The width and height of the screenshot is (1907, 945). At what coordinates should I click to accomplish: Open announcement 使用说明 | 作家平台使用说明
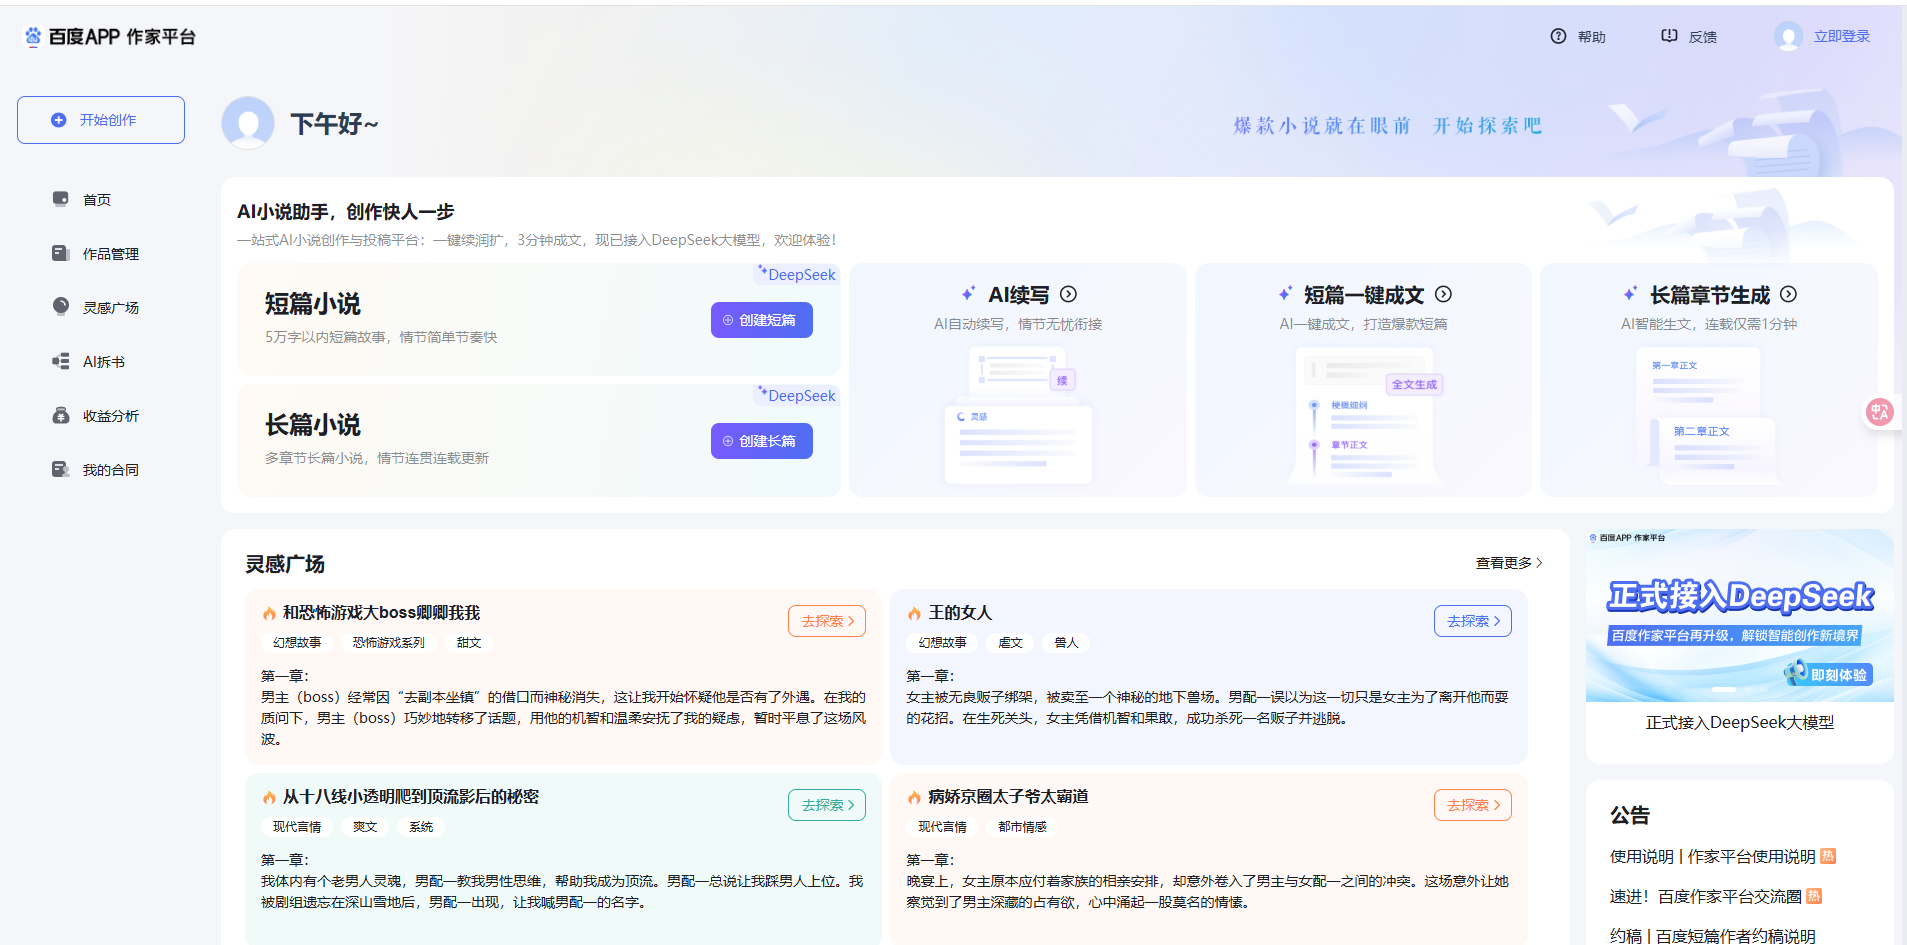tap(1712, 857)
